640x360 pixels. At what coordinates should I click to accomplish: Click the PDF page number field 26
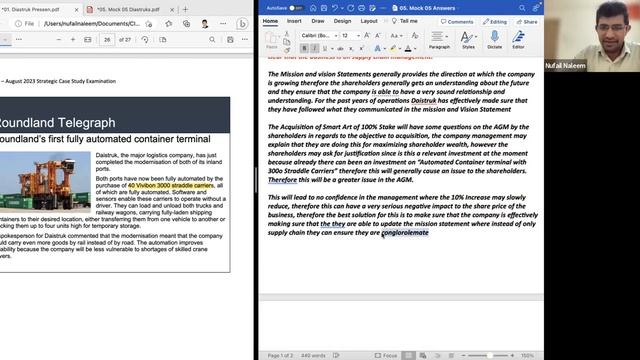click(107, 40)
